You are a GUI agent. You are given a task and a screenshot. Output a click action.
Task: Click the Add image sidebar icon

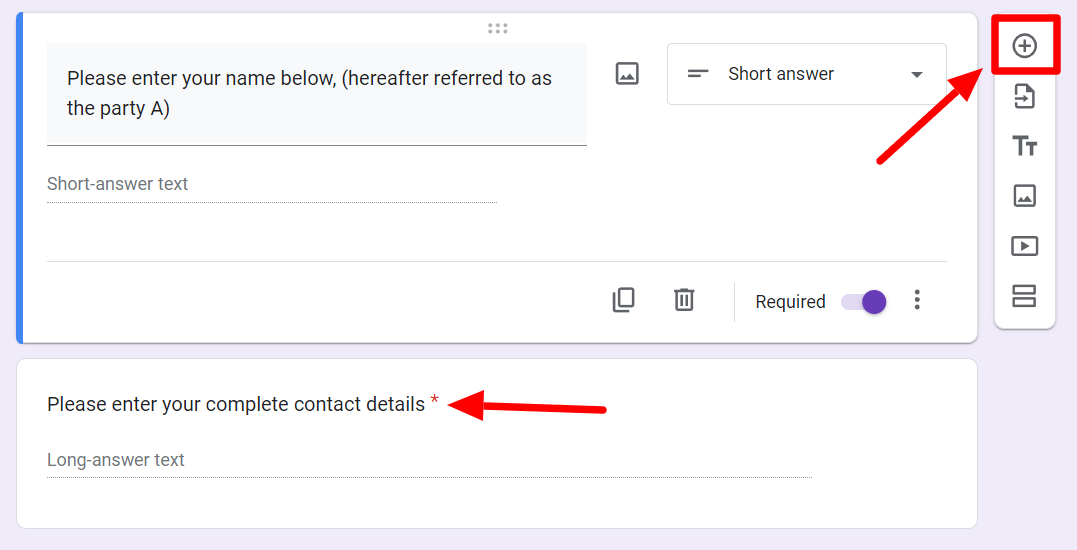1024,196
